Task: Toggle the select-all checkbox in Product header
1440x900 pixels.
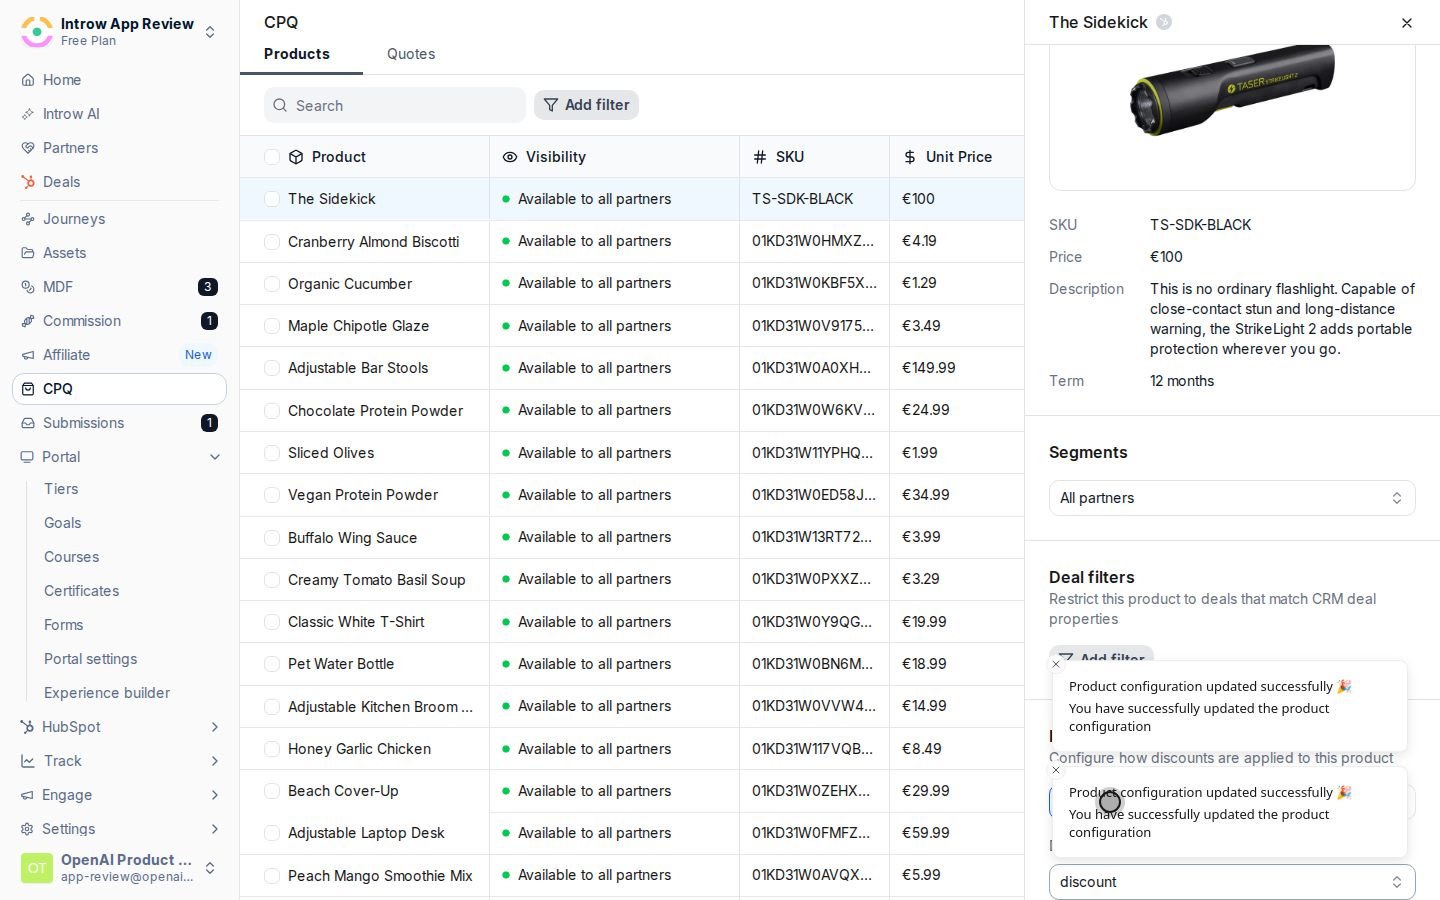Action: coord(272,157)
